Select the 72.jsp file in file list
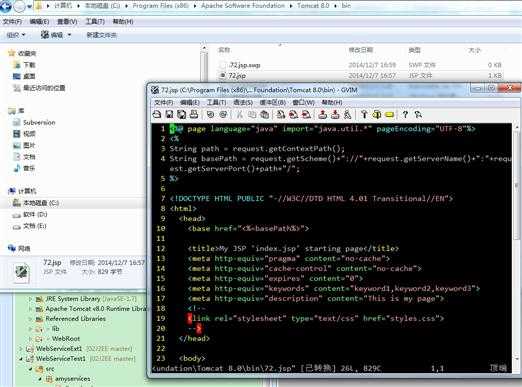Viewport: 522px width, 387px height. 359,76
